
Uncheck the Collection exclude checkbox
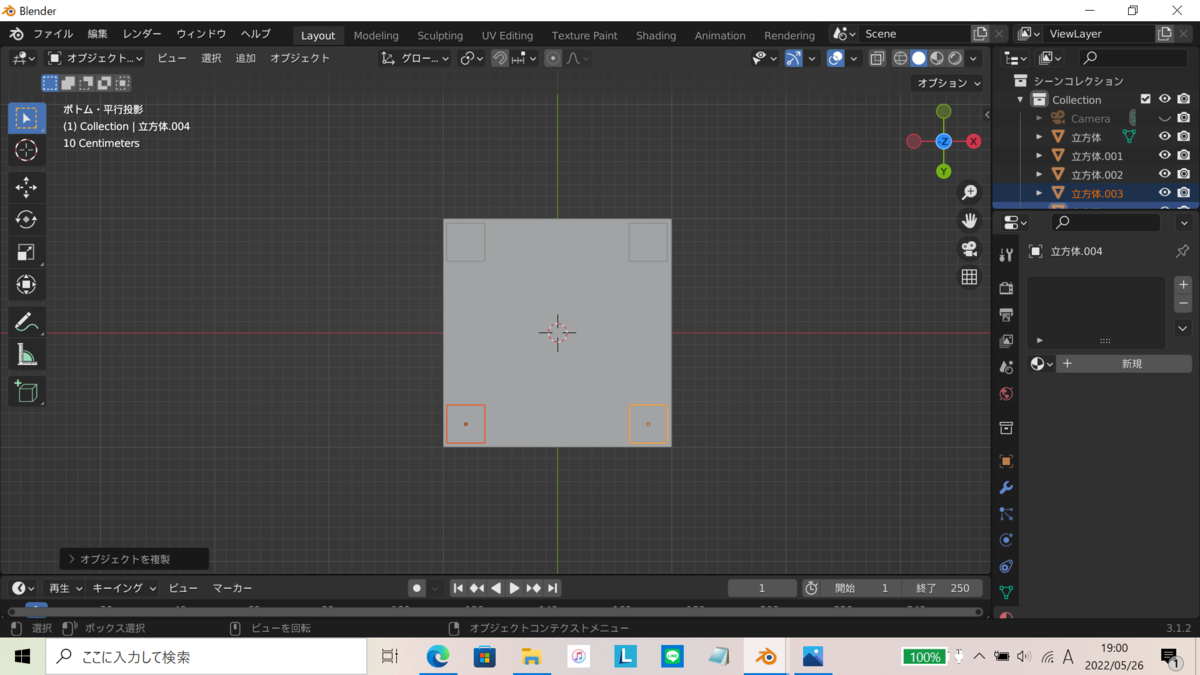click(x=1146, y=99)
